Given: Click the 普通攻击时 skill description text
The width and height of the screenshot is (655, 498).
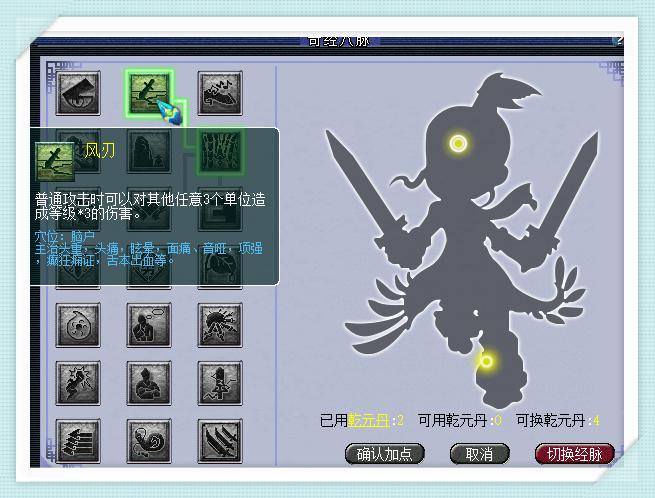Looking at the screenshot, I should click(150, 206).
